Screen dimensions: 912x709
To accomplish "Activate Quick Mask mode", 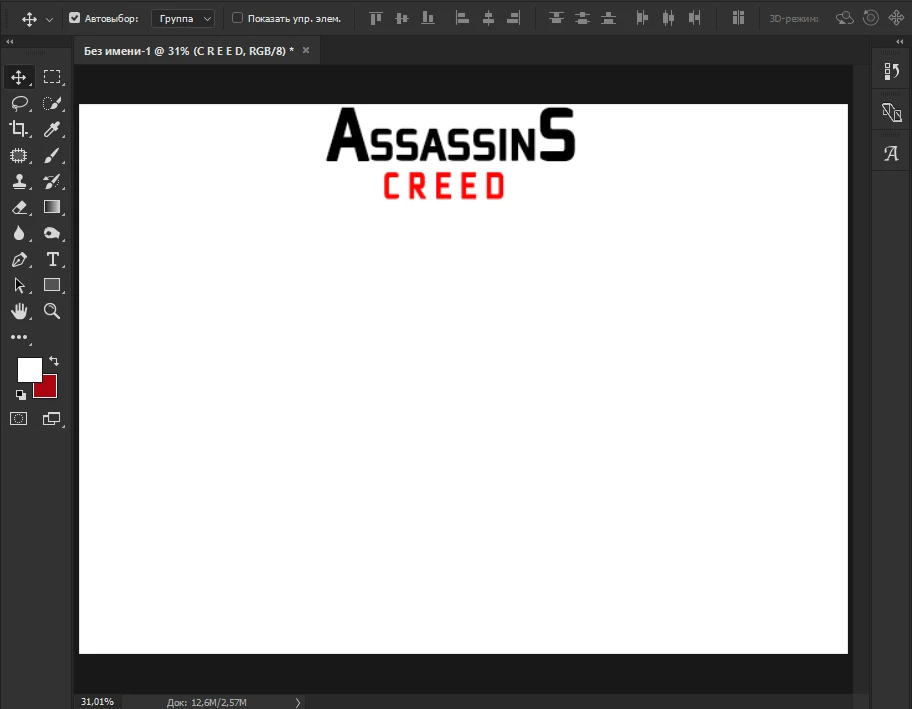I will (x=18, y=418).
